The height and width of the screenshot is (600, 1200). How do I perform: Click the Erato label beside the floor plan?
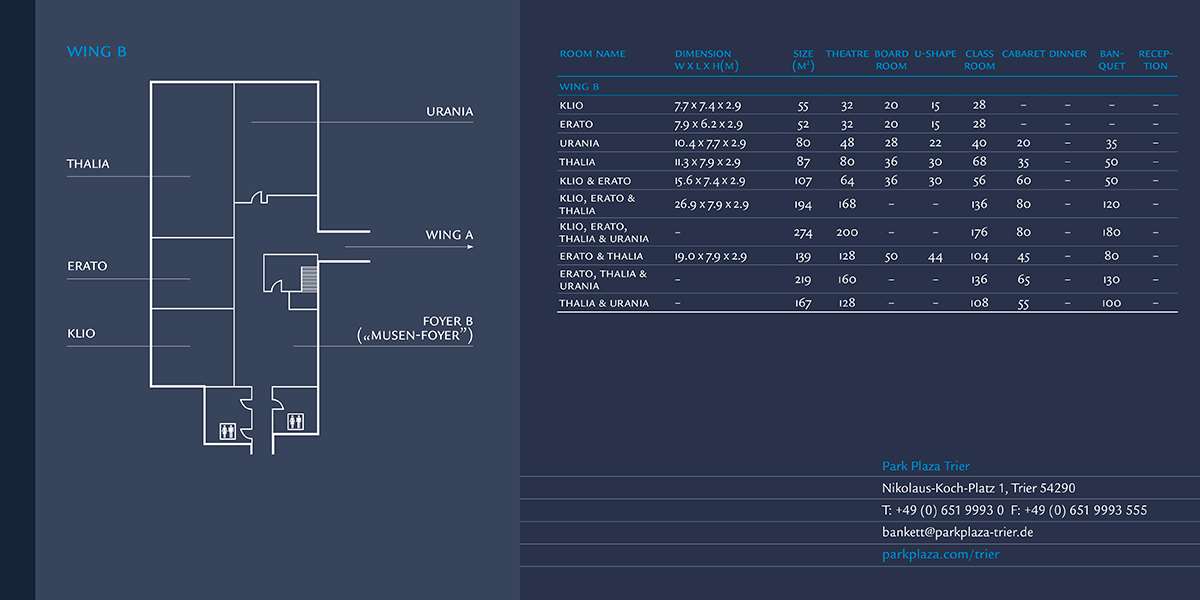click(87, 266)
